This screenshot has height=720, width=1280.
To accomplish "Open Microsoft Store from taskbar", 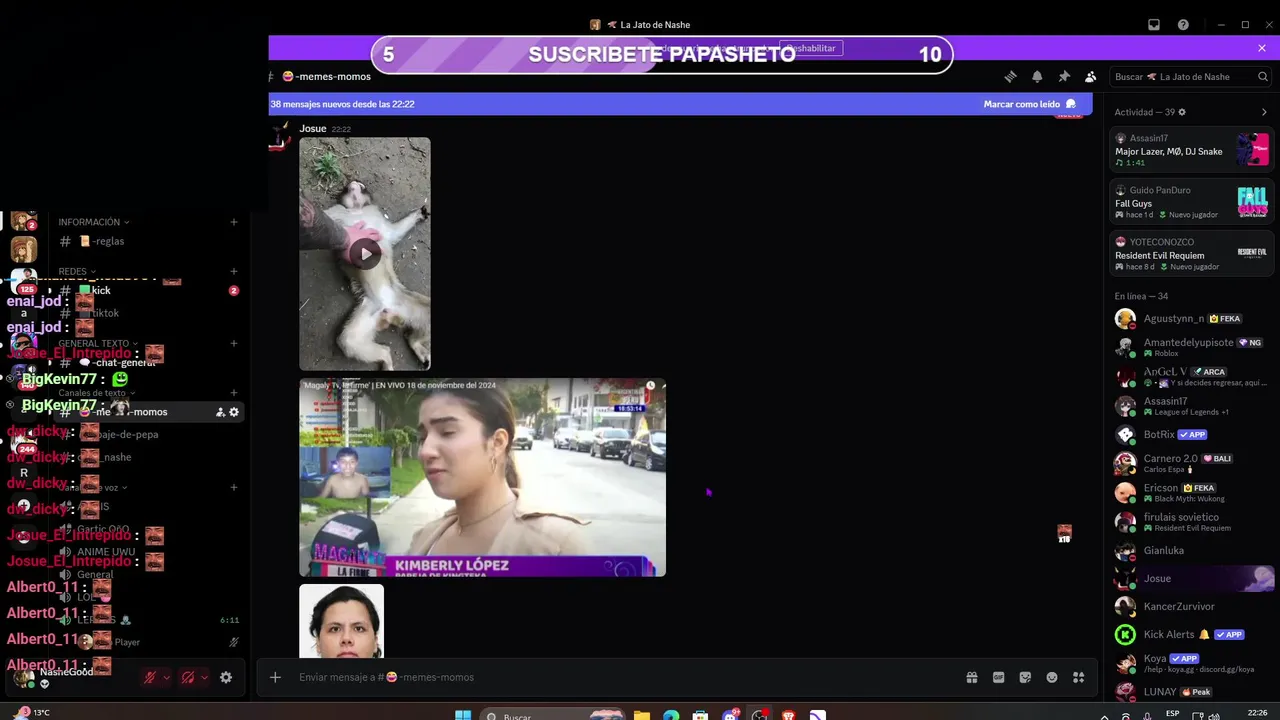I will coord(701,715).
